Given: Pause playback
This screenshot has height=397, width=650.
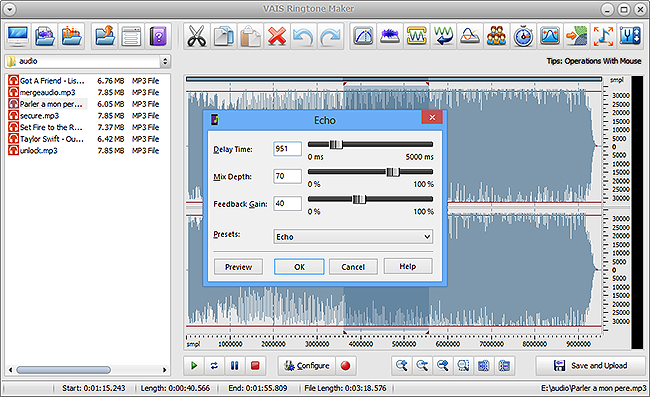Looking at the screenshot, I should [x=234, y=366].
